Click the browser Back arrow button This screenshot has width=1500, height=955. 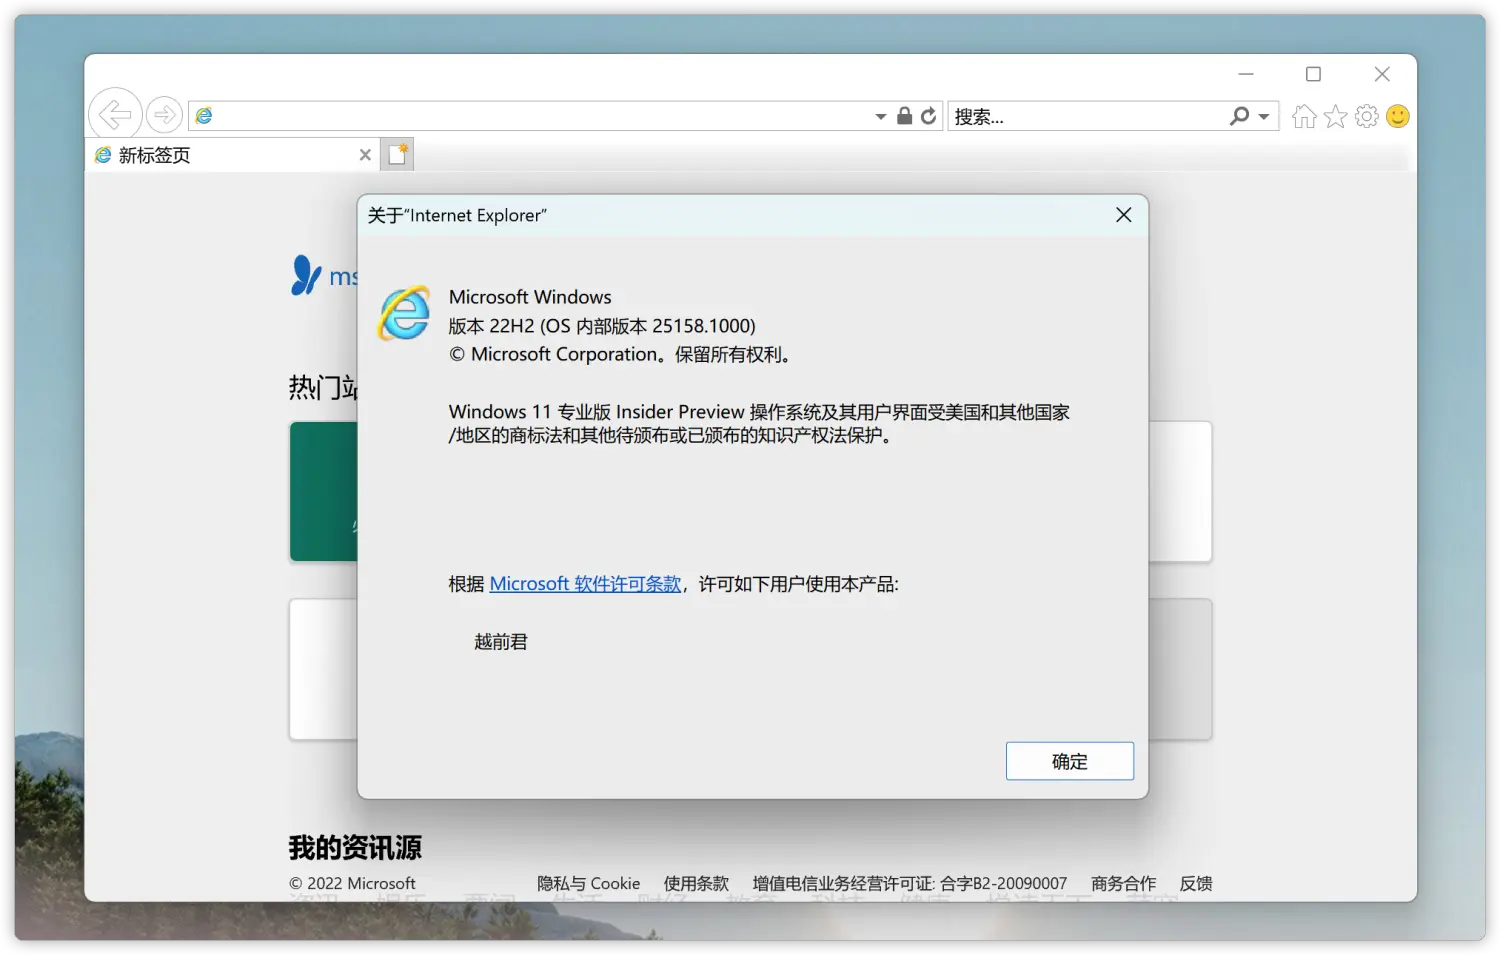[115, 115]
